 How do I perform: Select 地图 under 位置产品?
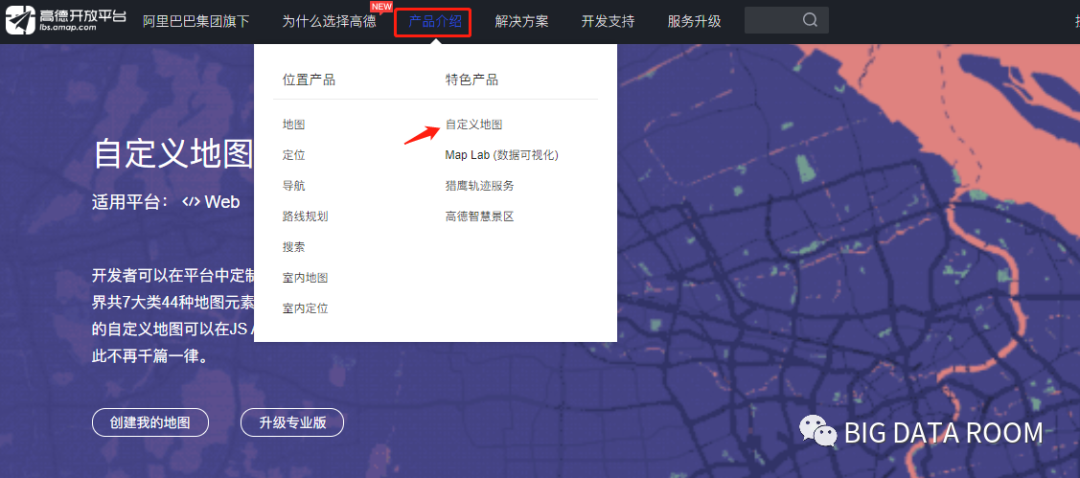coord(294,125)
